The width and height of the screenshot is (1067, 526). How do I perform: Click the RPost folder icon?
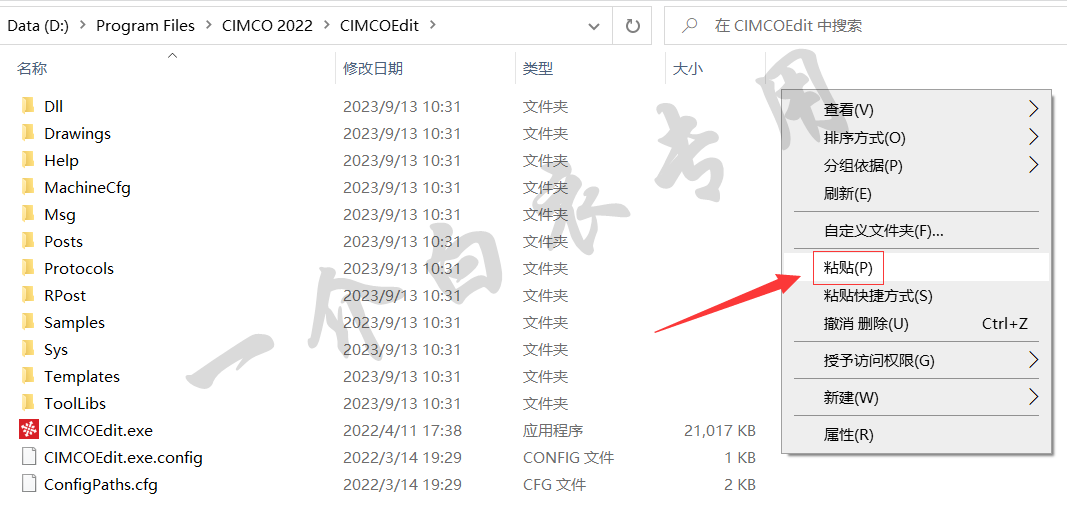click(x=28, y=295)
